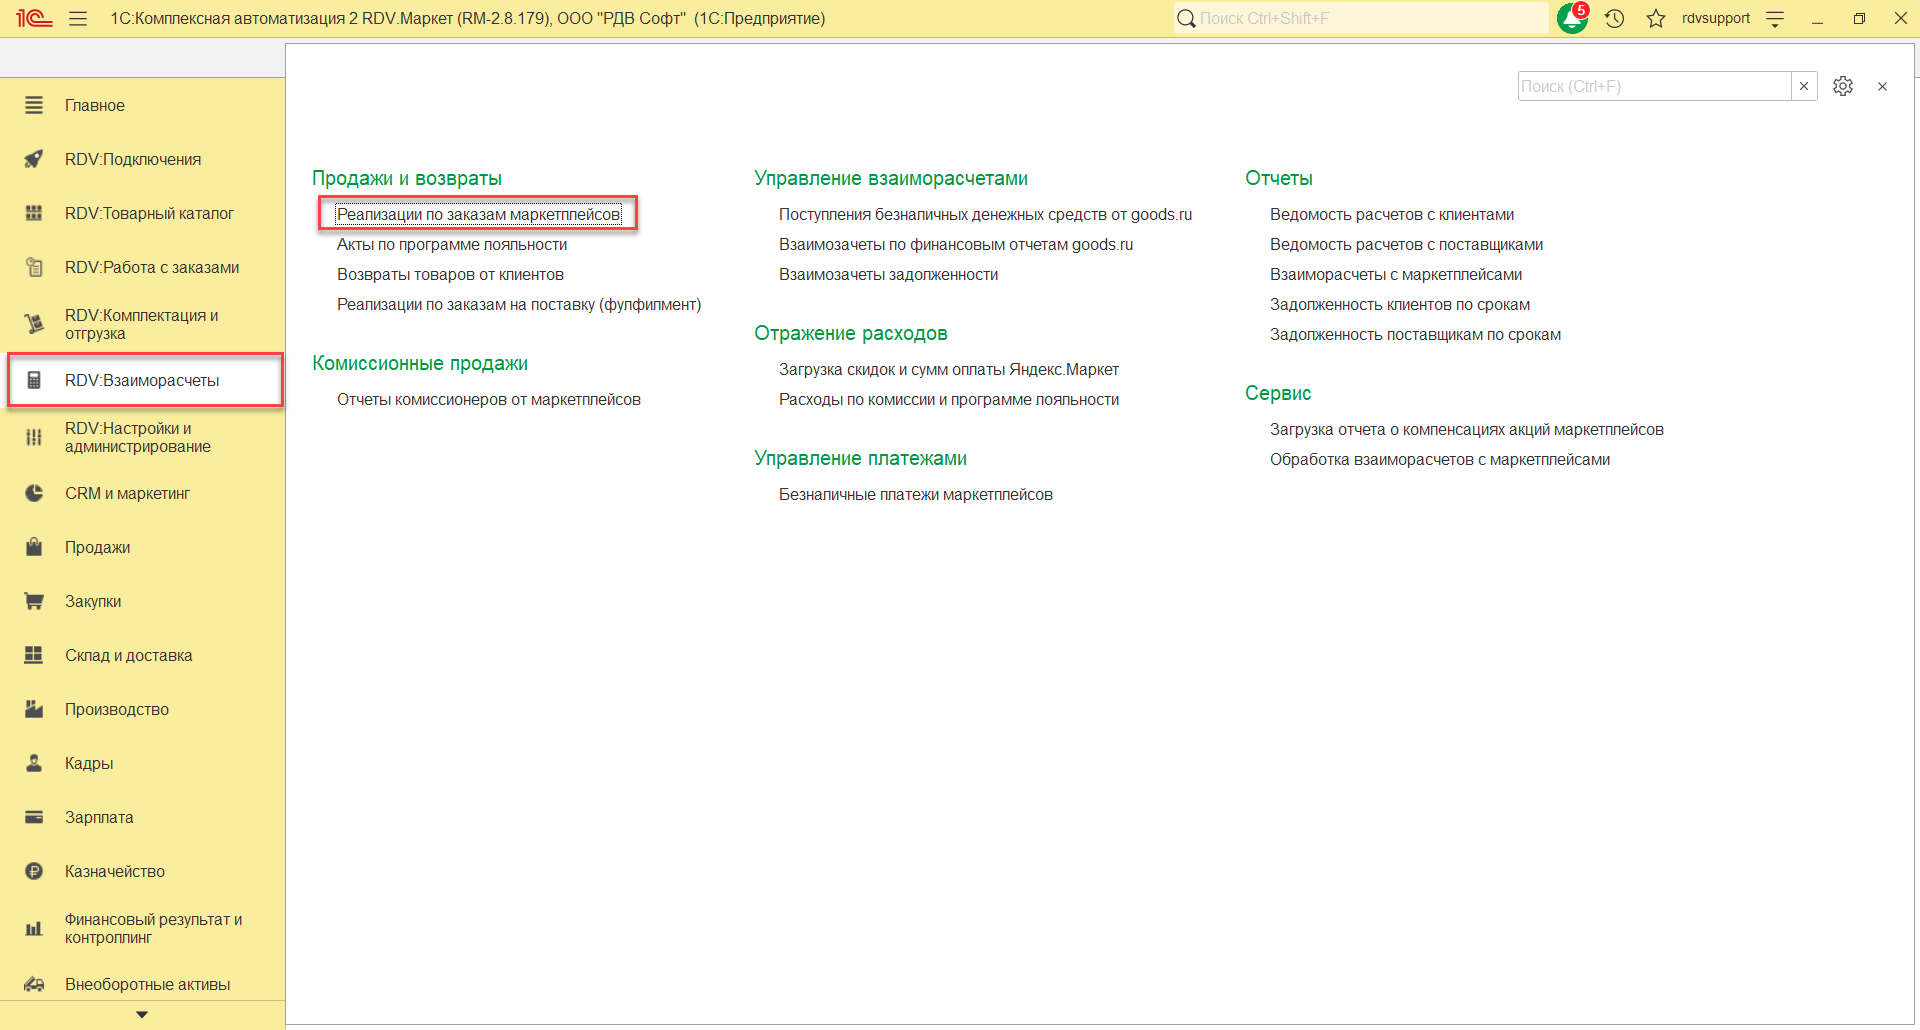
Task: Open Ведомость расчетов с клиентами report
Action: pos(1392,214)
